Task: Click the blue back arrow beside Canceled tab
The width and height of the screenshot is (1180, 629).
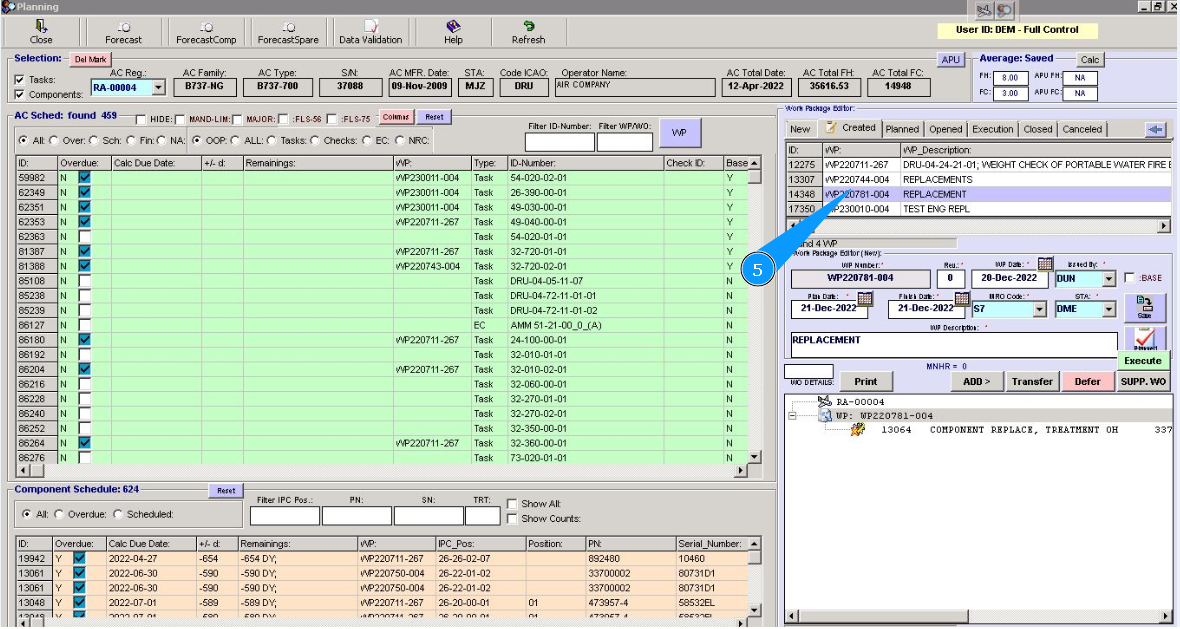Action: coord(1155,129)
